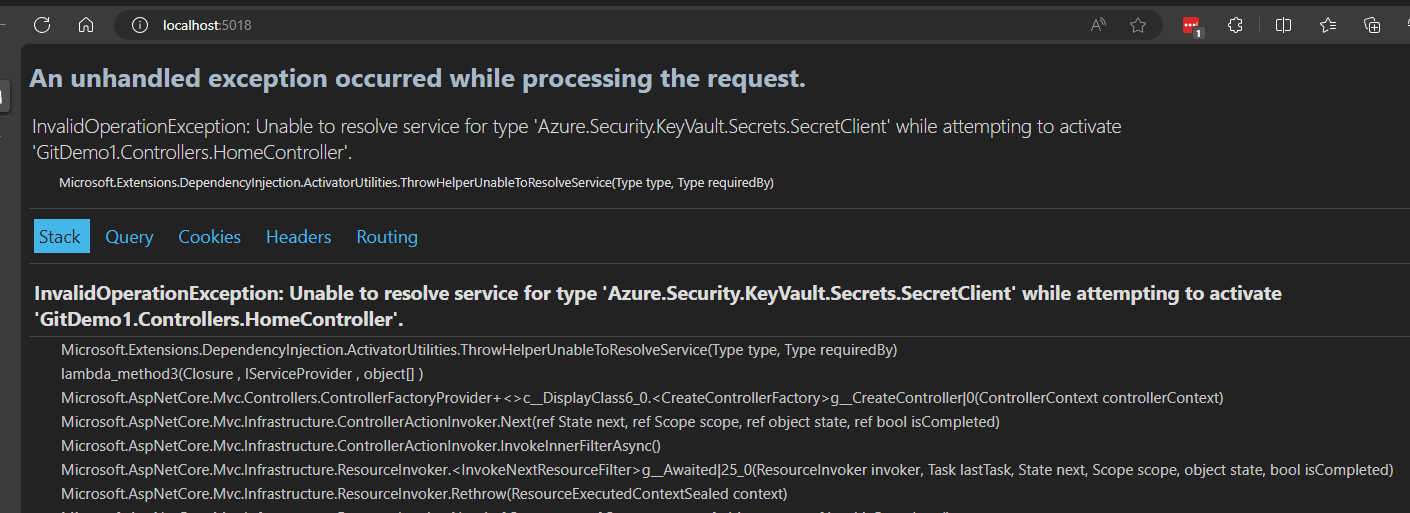Select ResourceInvoker.Rethrow stack frame
1410x513 pixels.
(424, 494)
